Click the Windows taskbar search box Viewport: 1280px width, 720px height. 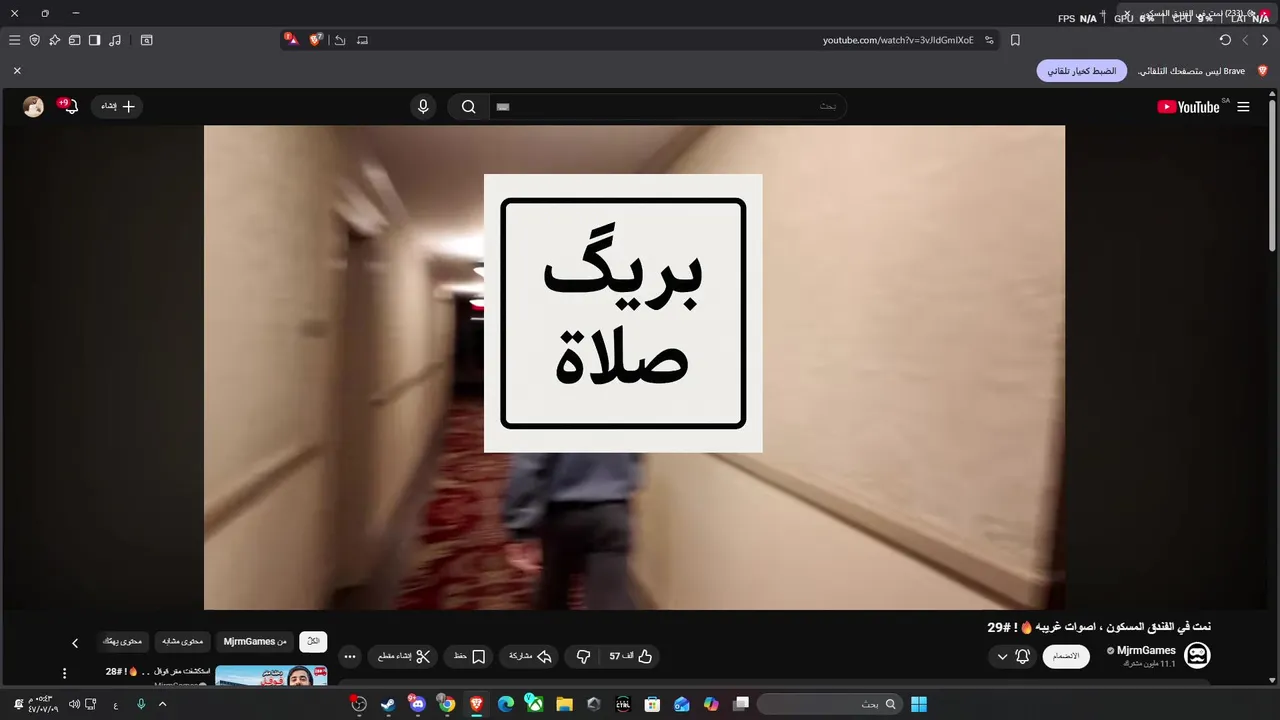tap(829, 704)
